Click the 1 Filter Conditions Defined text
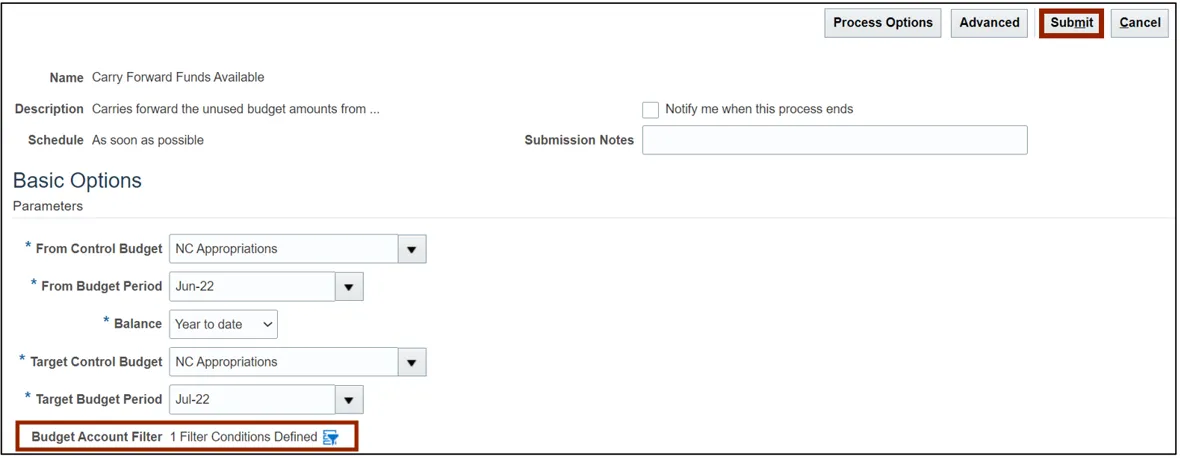 [243, 437]
